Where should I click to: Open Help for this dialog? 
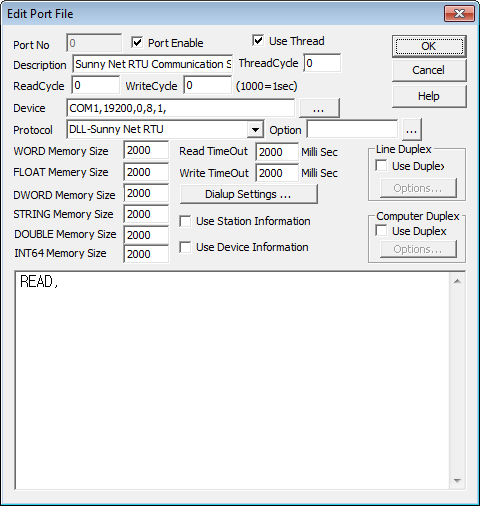click(x=429, y=96)
